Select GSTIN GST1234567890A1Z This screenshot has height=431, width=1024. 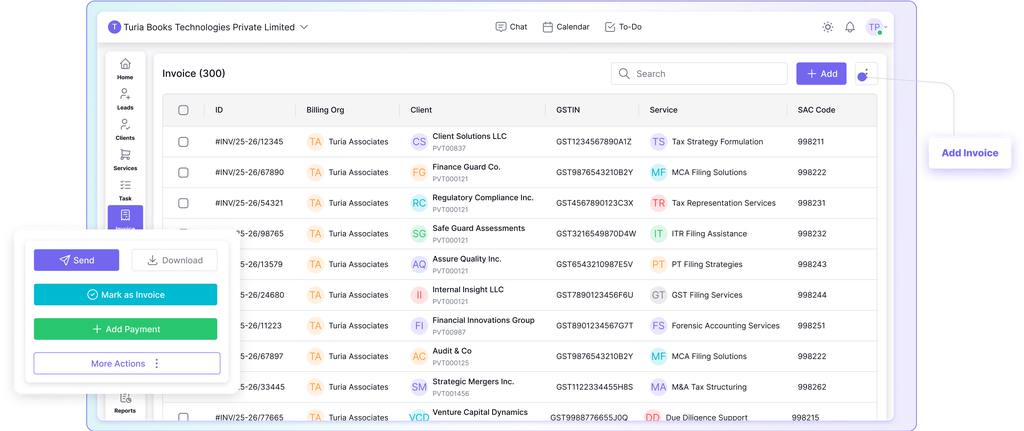point(594,142)
